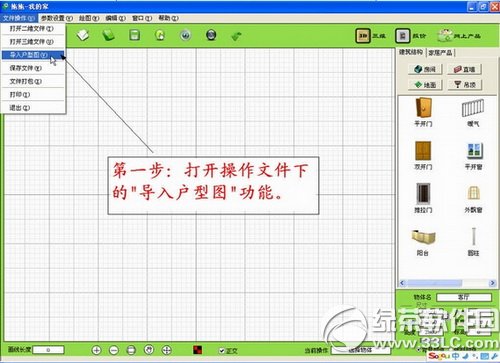Select the pan hand tool icon

pos(149,350)
